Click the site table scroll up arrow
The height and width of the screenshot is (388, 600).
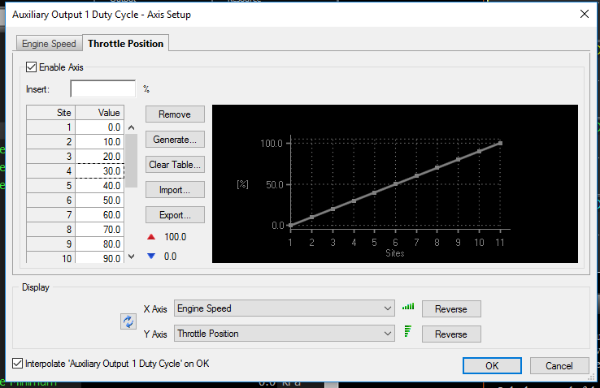(131, 127)
